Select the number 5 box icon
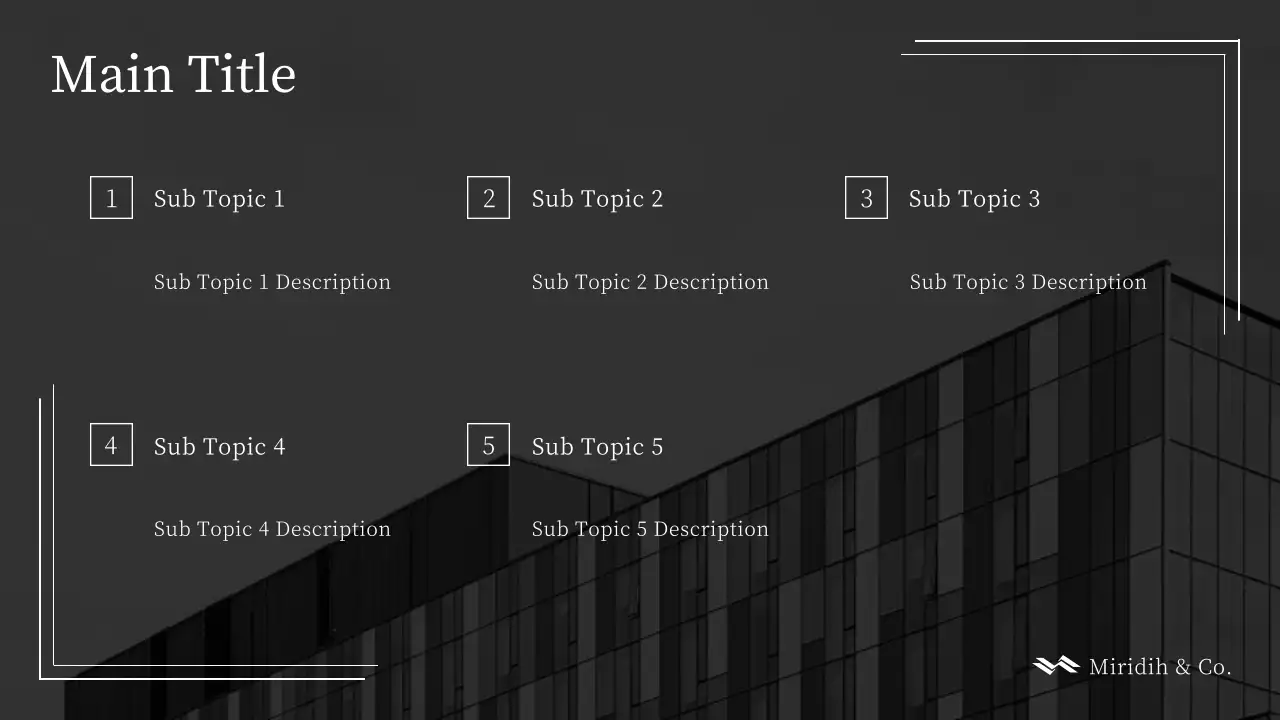The width and height of the screenshot is (1280, 720). pyautogui.click(x=488, y=445)
